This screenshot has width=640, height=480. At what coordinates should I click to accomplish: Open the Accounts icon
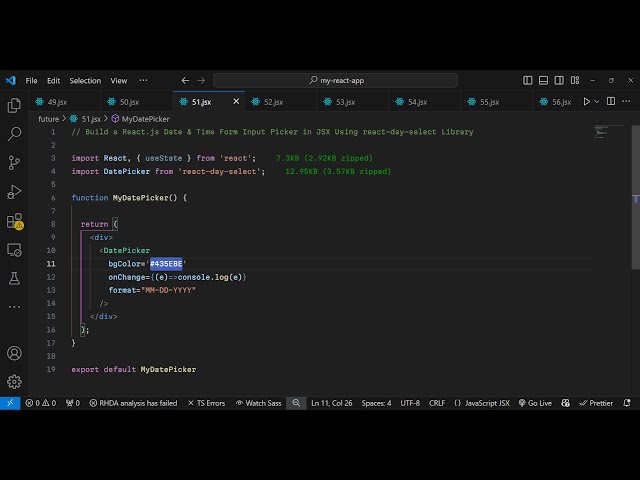tap(14, 353)
